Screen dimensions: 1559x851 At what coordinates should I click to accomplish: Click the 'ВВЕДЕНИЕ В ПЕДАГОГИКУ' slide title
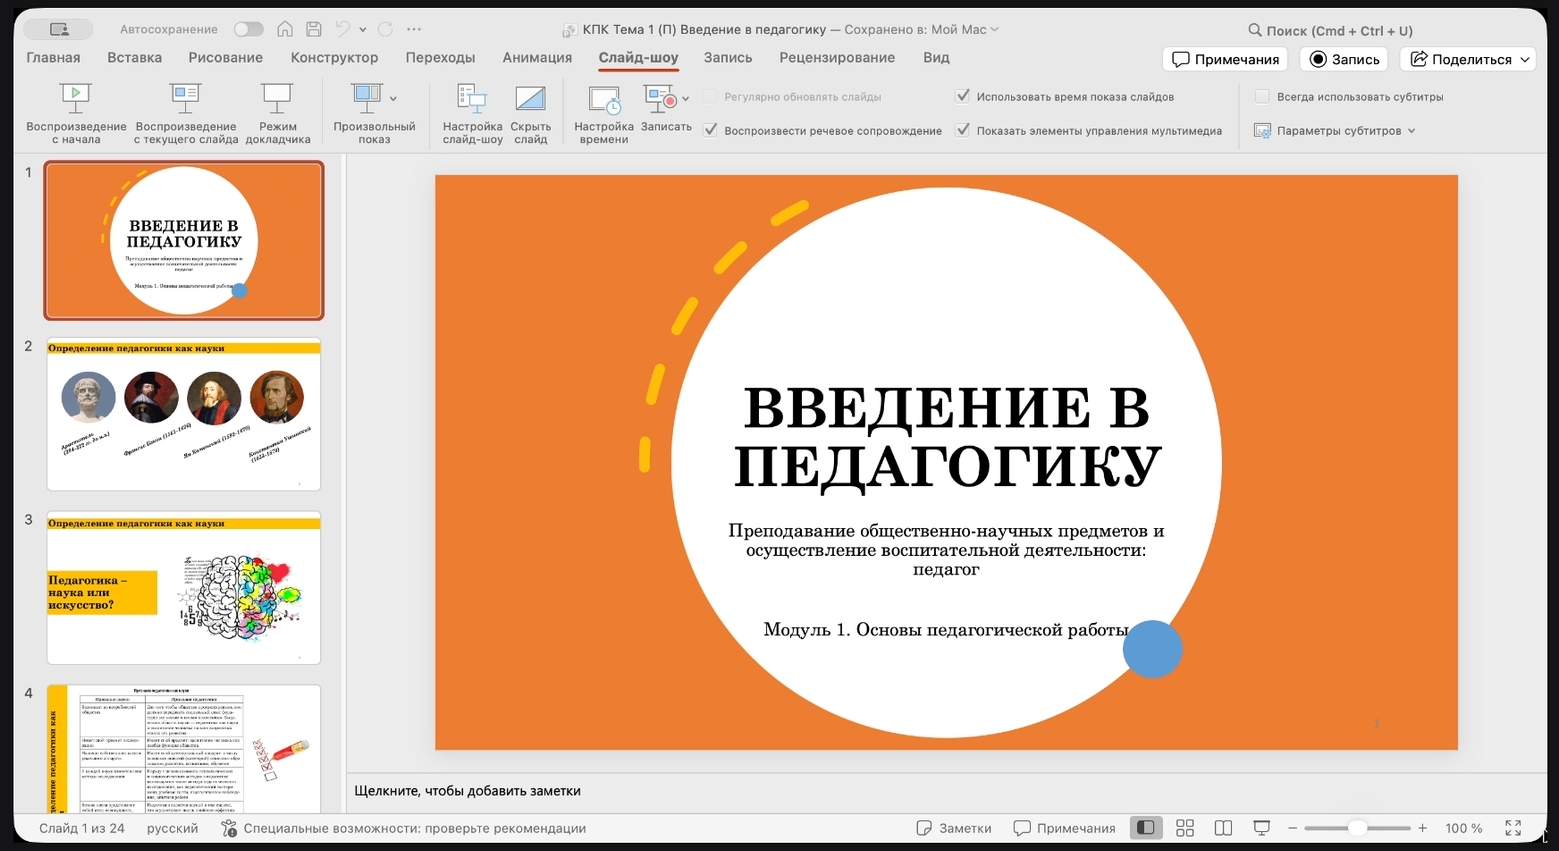pos(946,436)
